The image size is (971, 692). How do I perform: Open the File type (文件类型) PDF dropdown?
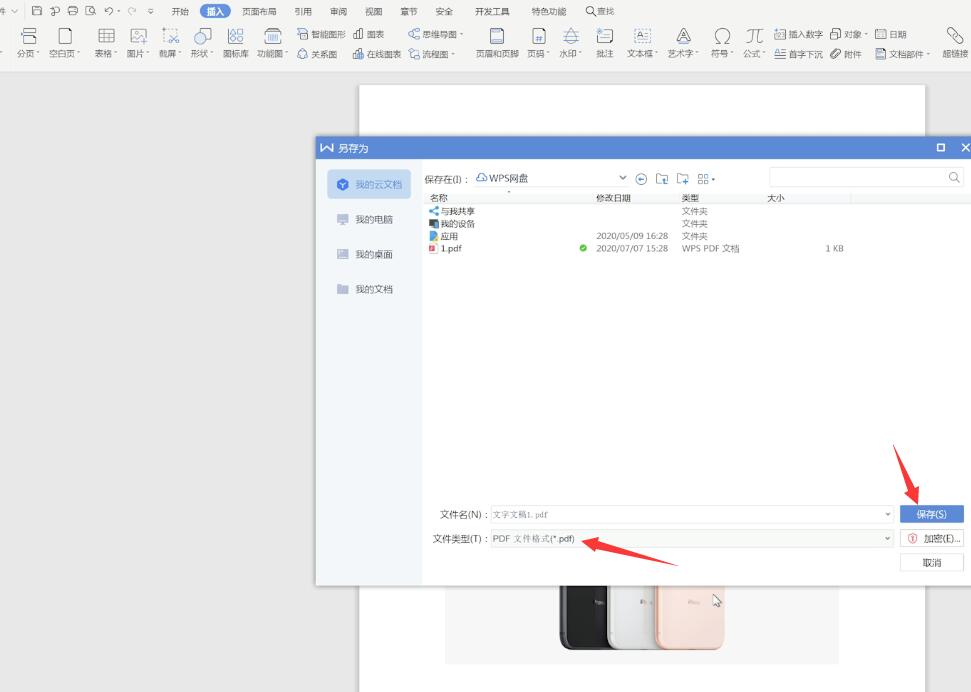click(x=887, y=538)
